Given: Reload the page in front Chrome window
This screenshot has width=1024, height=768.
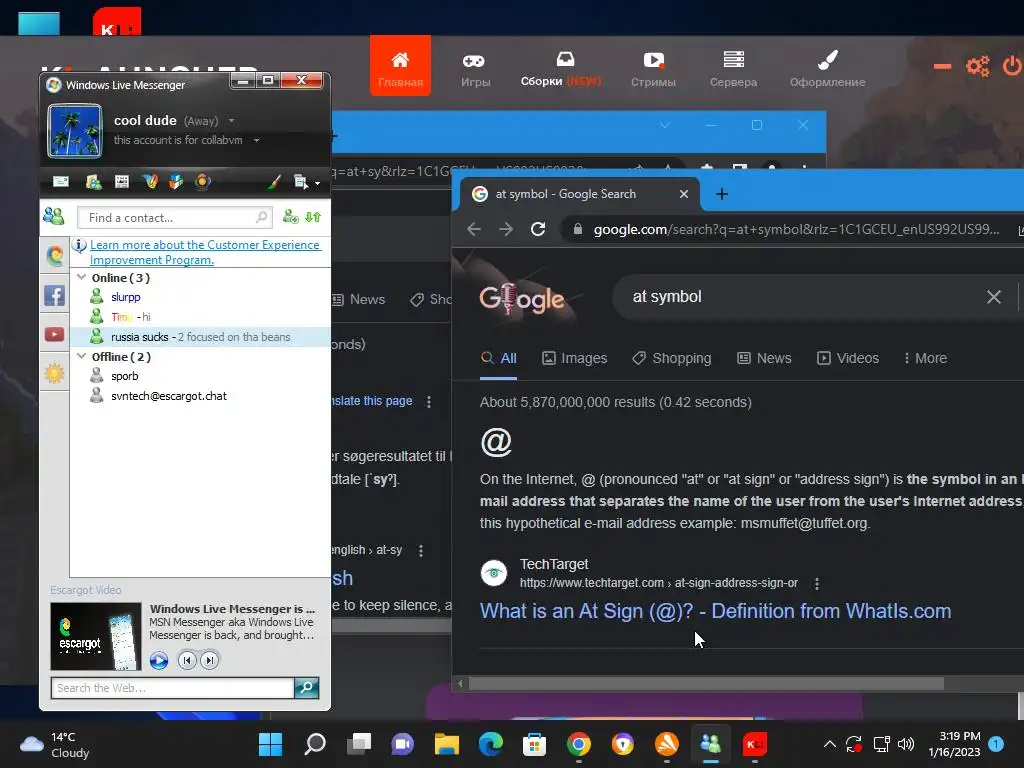Looking at the screenshot, I should [537, 229].
